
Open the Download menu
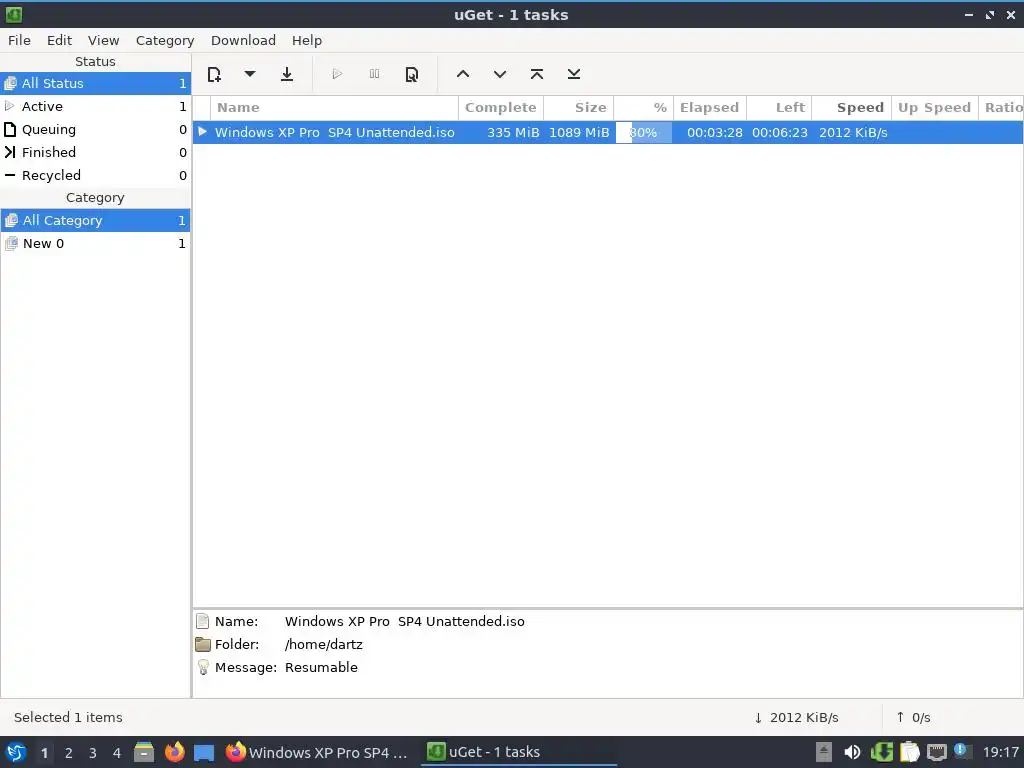[243, 40]
